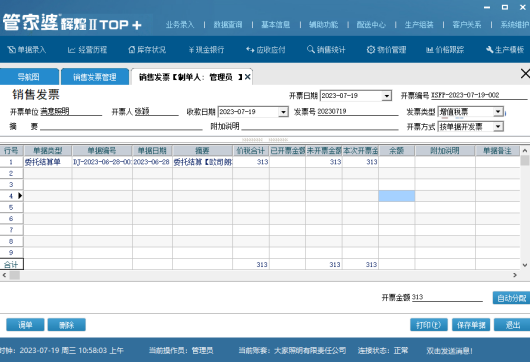Open the 业务录入 menu
Screen dimensions: 530x362
pyautogui.click(x=180, y=25)
